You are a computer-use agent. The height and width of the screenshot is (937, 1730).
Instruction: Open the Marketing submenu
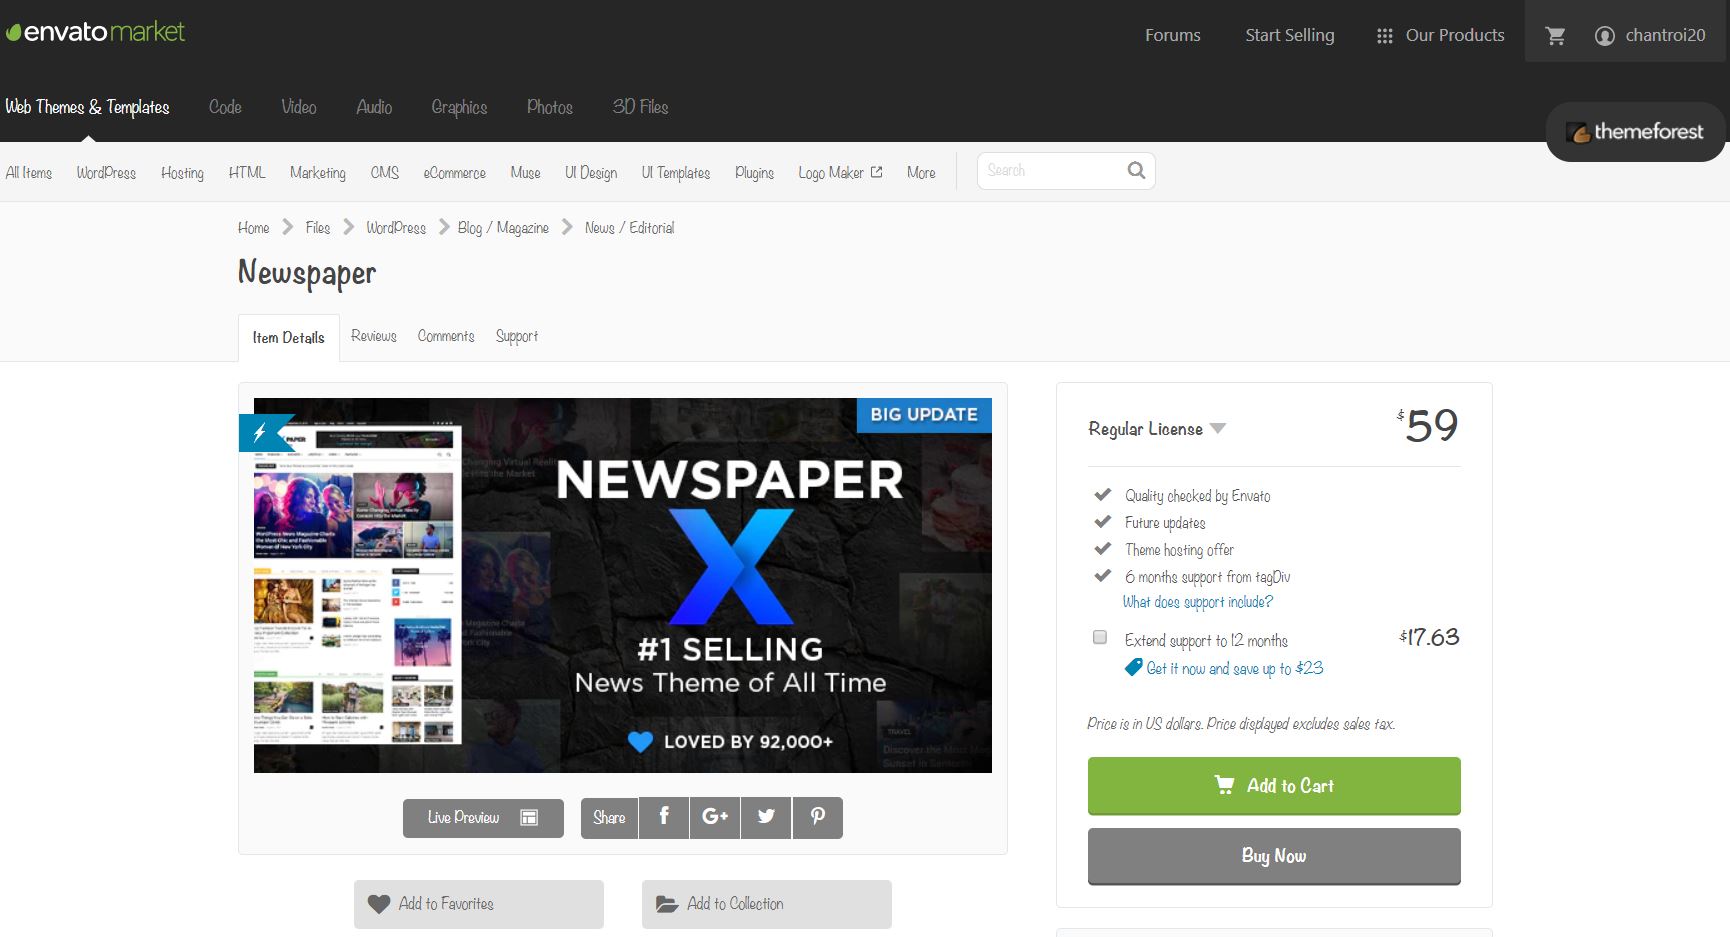pyautogui.click(x=317, y=172)
